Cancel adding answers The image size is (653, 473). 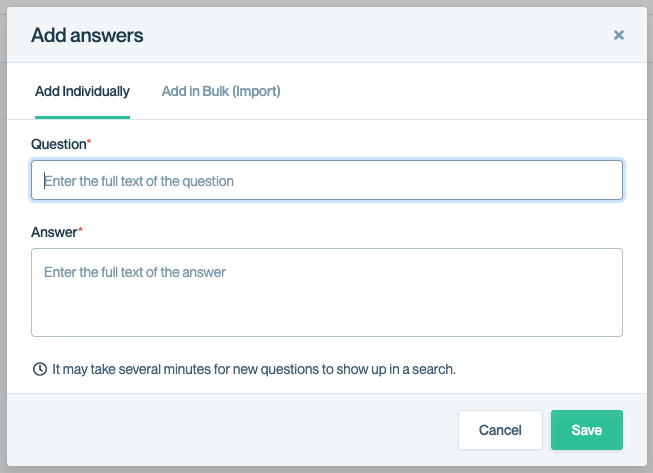coord(500,430)
